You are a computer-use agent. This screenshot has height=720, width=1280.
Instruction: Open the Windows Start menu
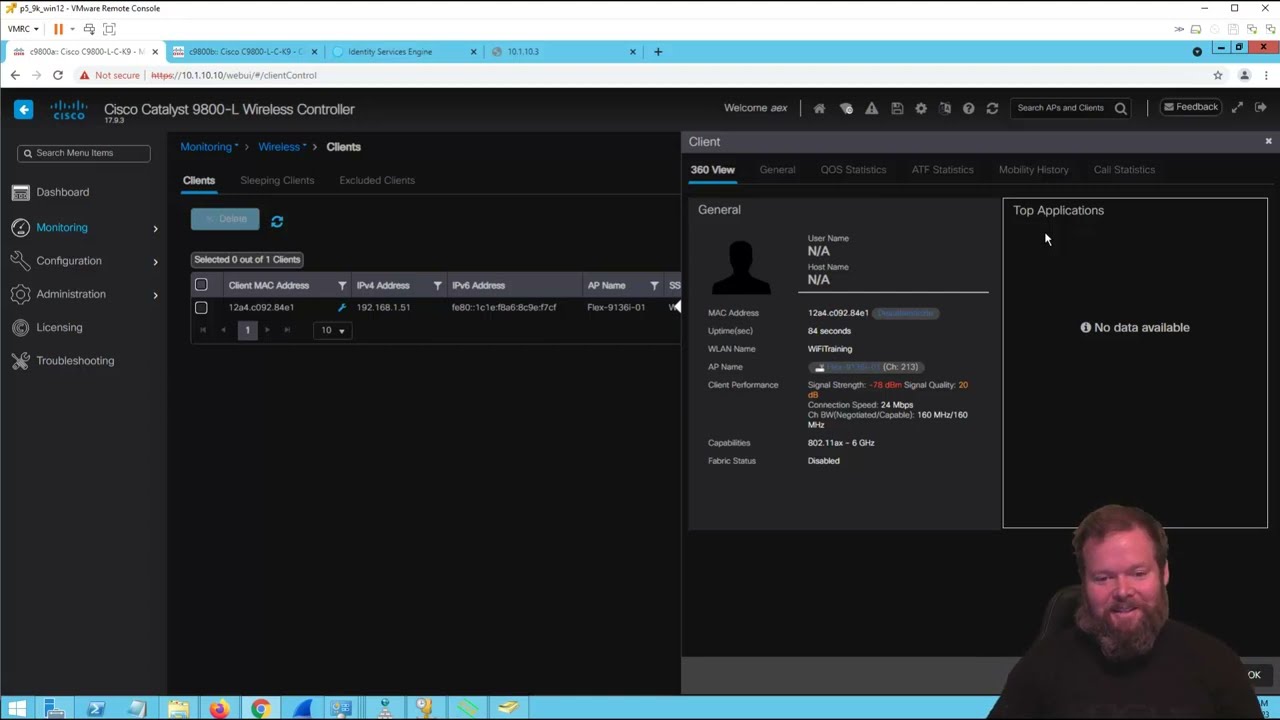[x=16, y=709]
